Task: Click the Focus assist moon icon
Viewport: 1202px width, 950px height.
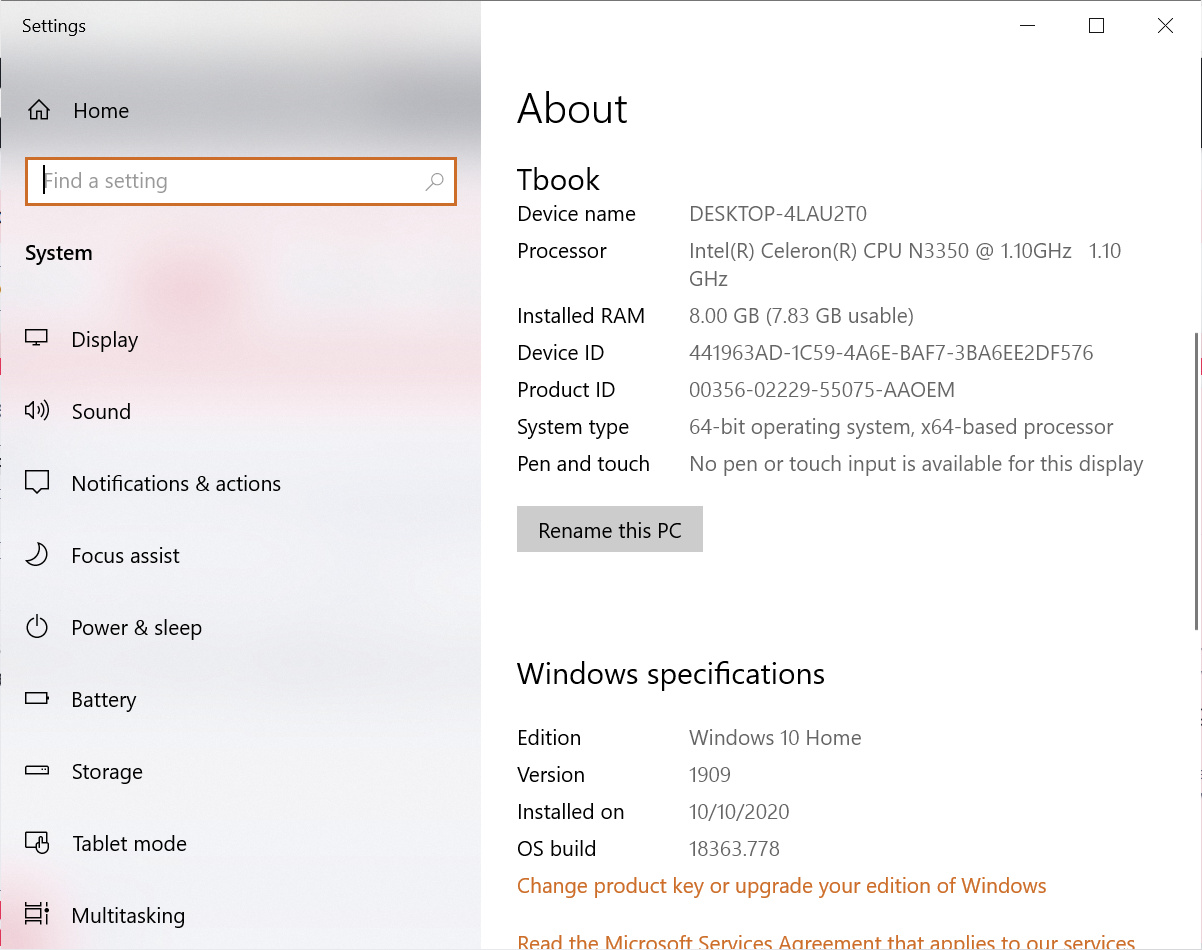Action: (37, 555)
